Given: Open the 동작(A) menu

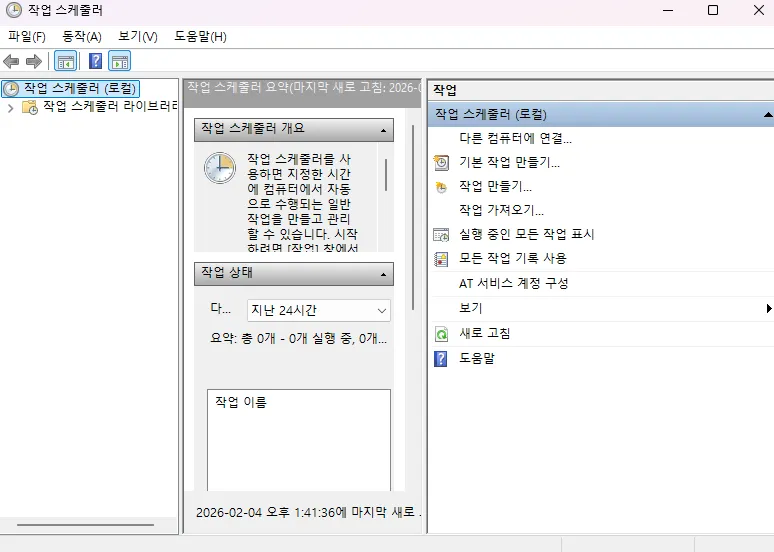Looking at the screenshot, I should pyautogui.click(x=82, y=37).
